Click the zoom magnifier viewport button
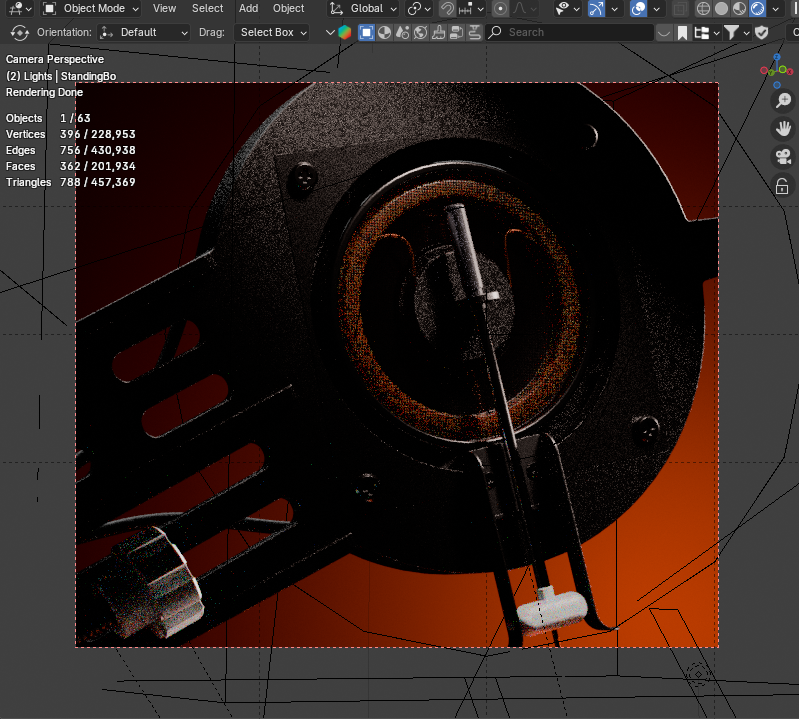Screen dimensions: 799x719 783,101
